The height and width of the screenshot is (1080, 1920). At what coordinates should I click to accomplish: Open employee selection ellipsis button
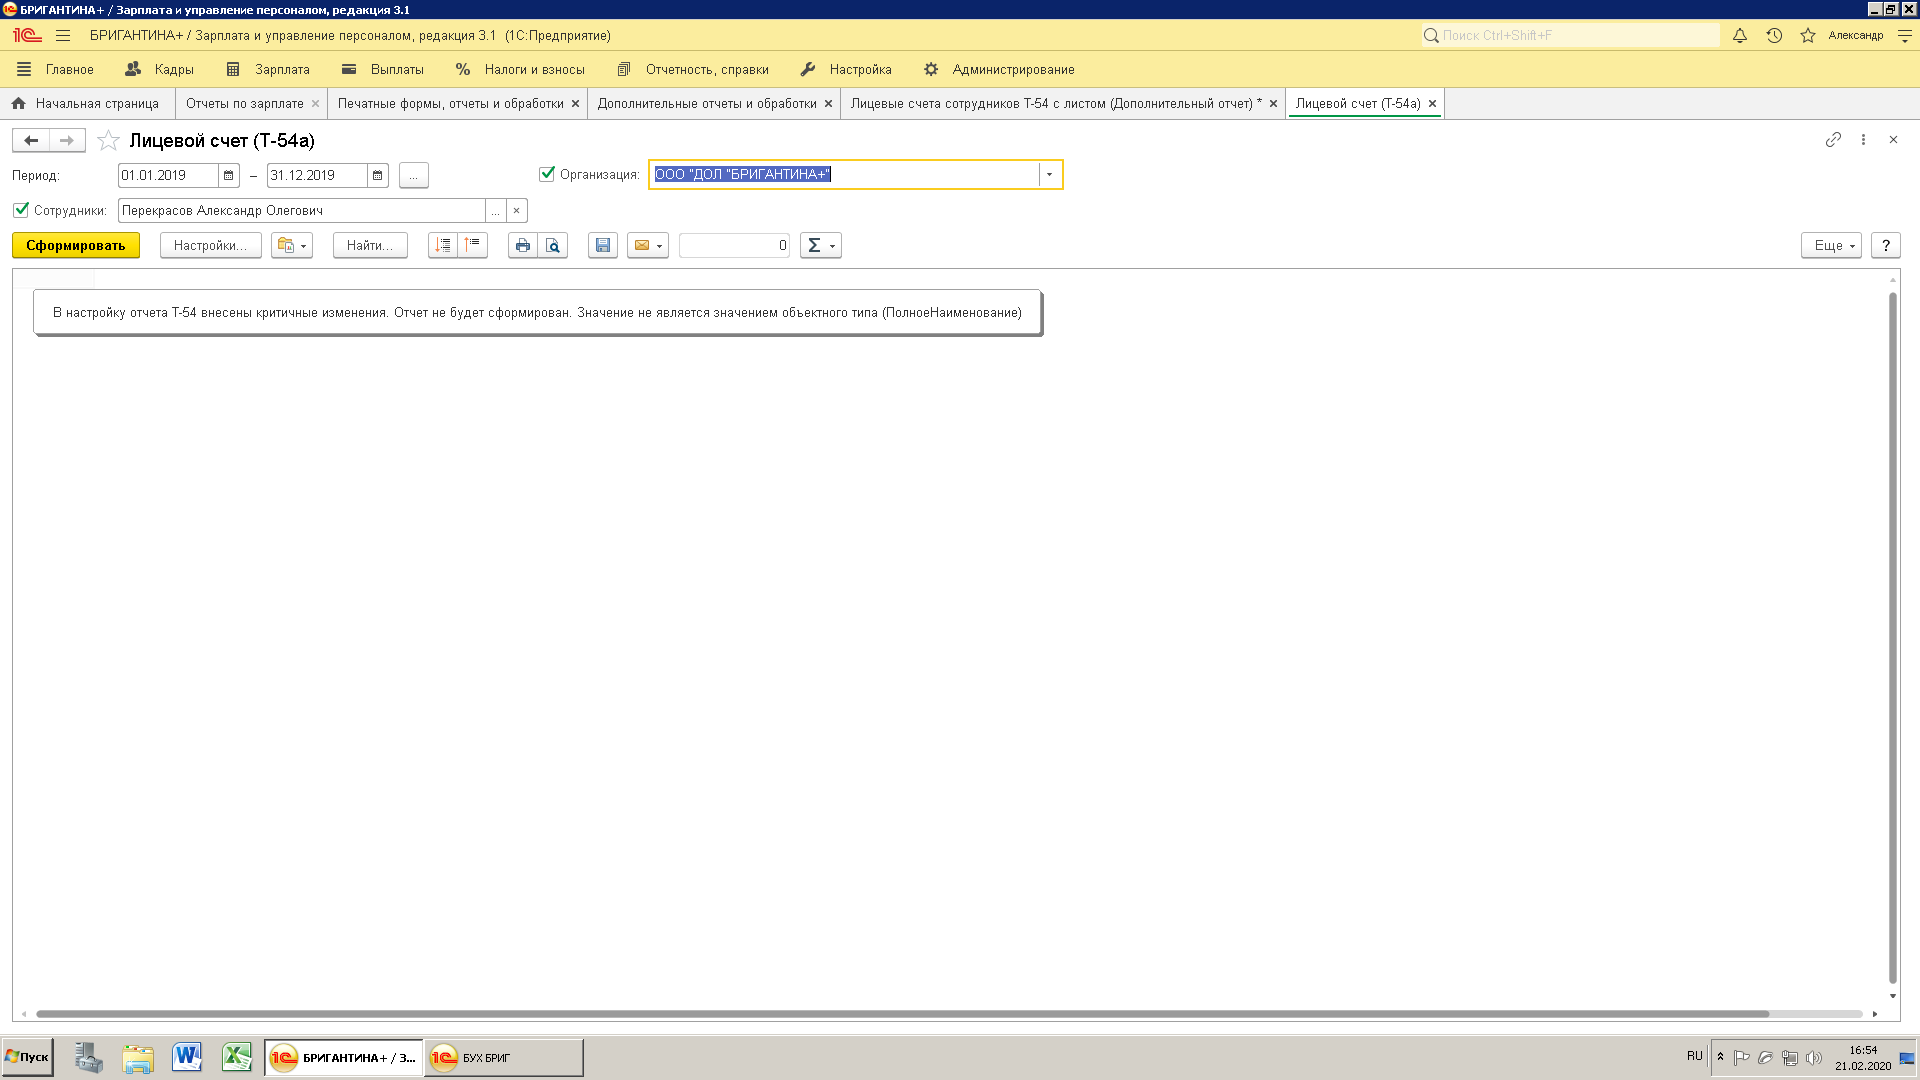[495, 211]
